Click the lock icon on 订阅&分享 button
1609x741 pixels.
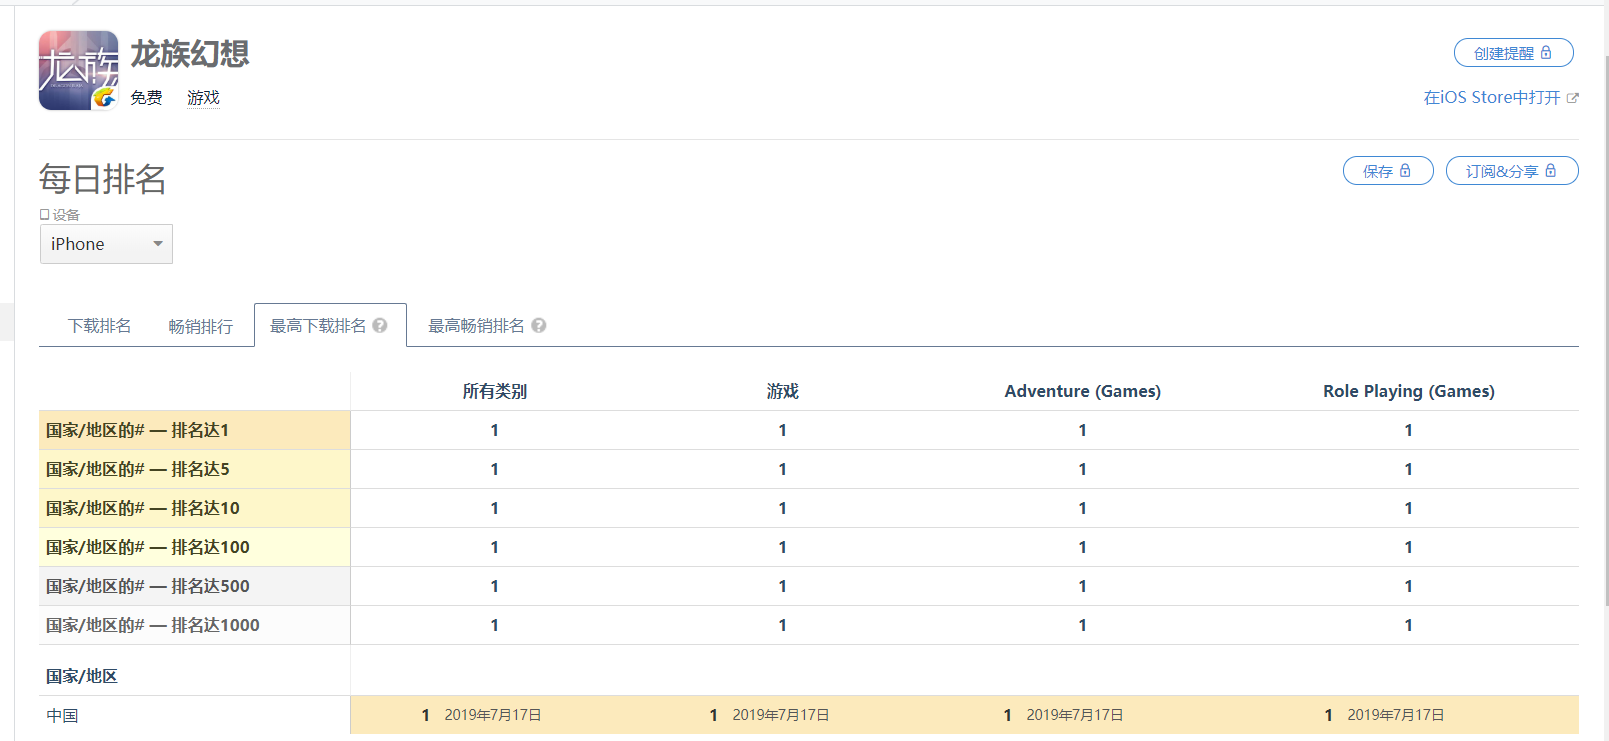point(1550,171)
